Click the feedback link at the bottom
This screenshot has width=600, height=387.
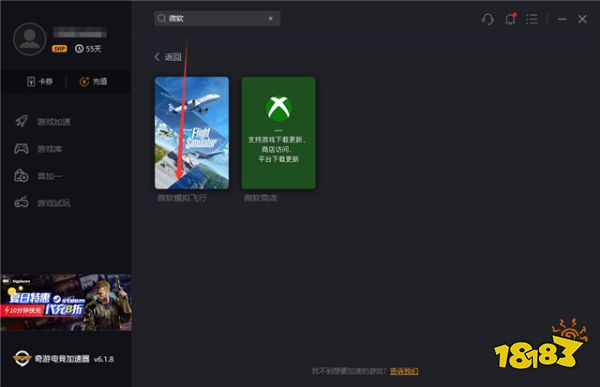pos(404,371)
